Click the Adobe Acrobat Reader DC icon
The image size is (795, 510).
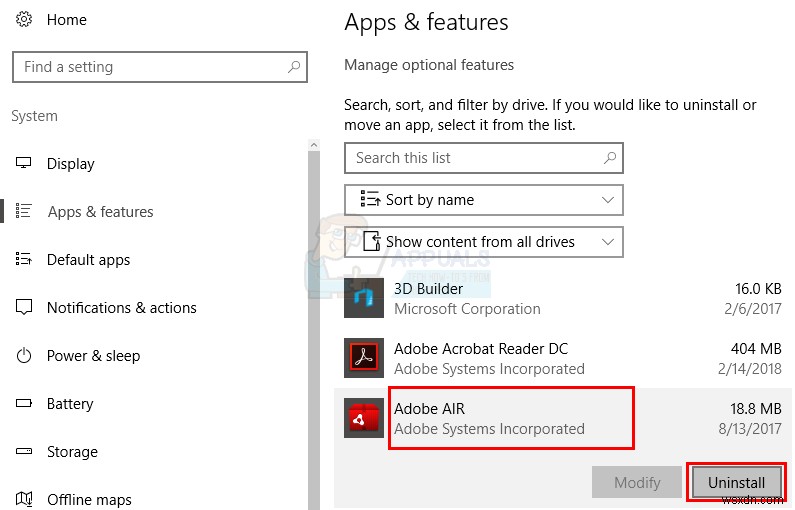[x=364, y=358]
